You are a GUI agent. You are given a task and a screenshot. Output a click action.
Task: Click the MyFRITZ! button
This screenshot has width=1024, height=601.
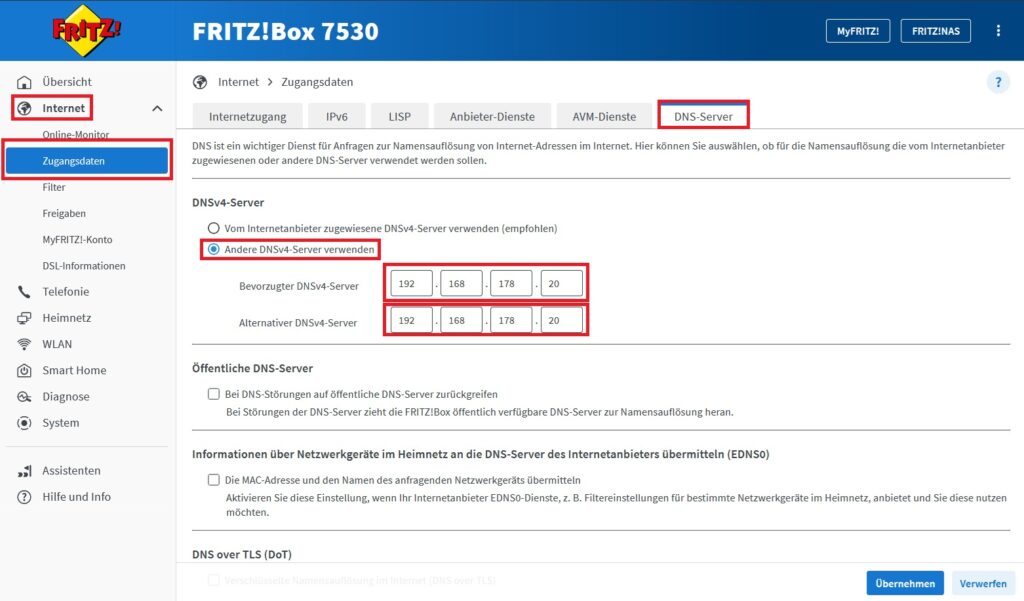pos(857,31)
